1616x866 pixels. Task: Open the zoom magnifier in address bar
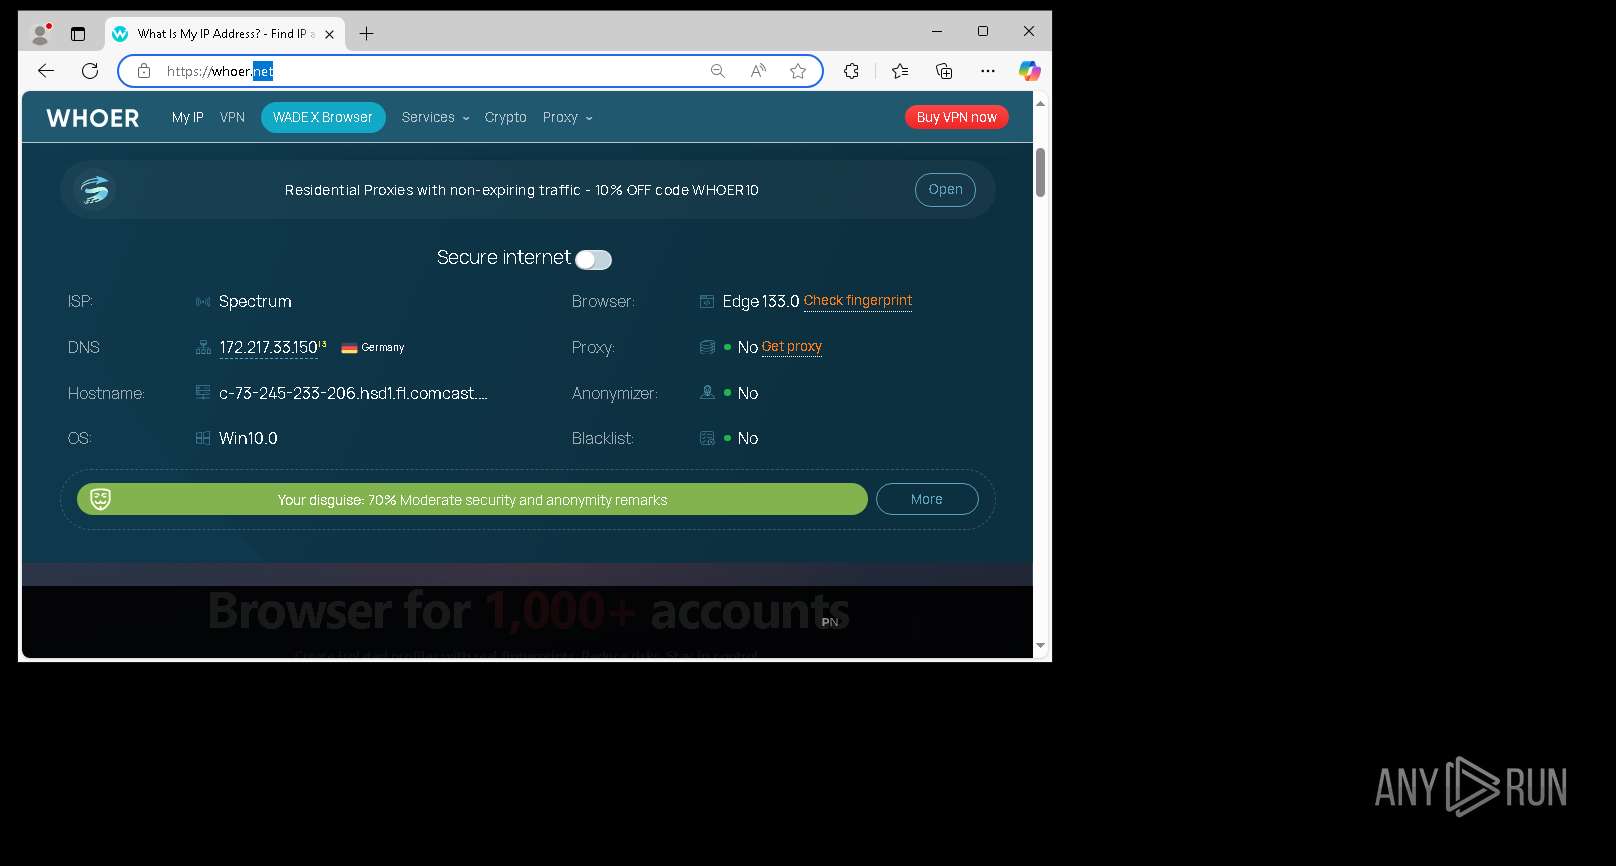coord(718,71)
